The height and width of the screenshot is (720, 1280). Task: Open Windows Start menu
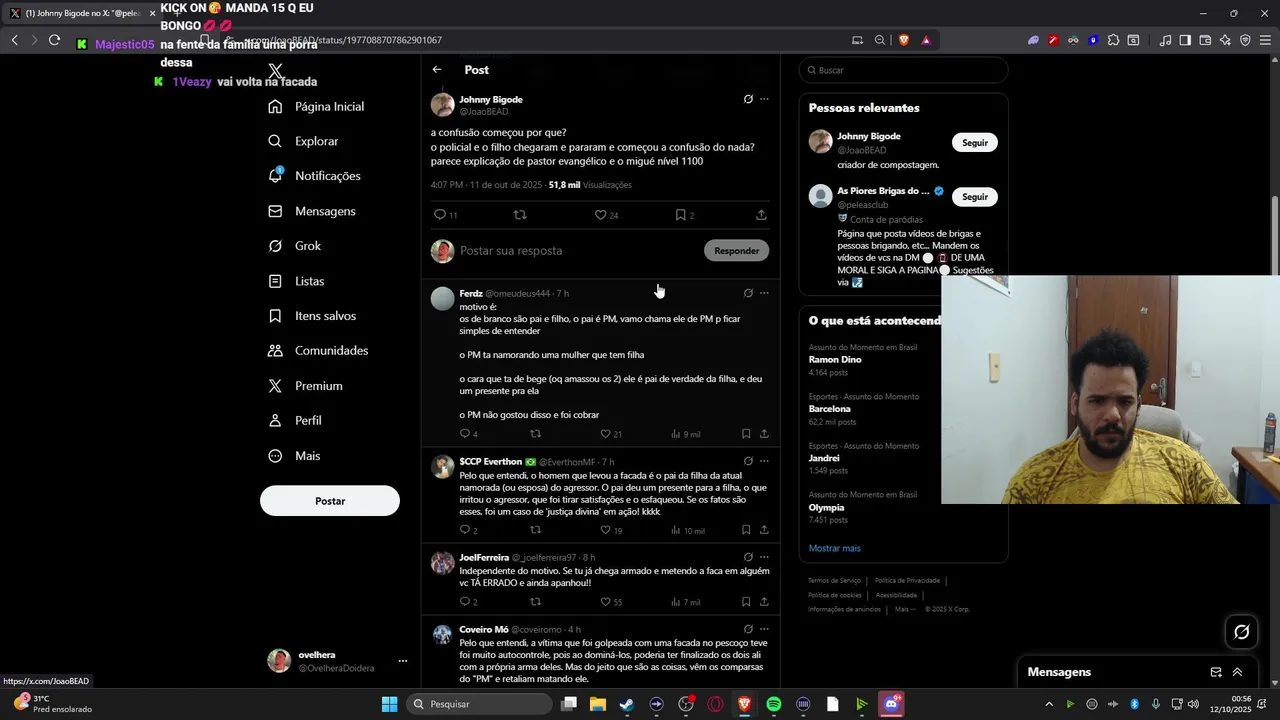[x=390, y=704]
